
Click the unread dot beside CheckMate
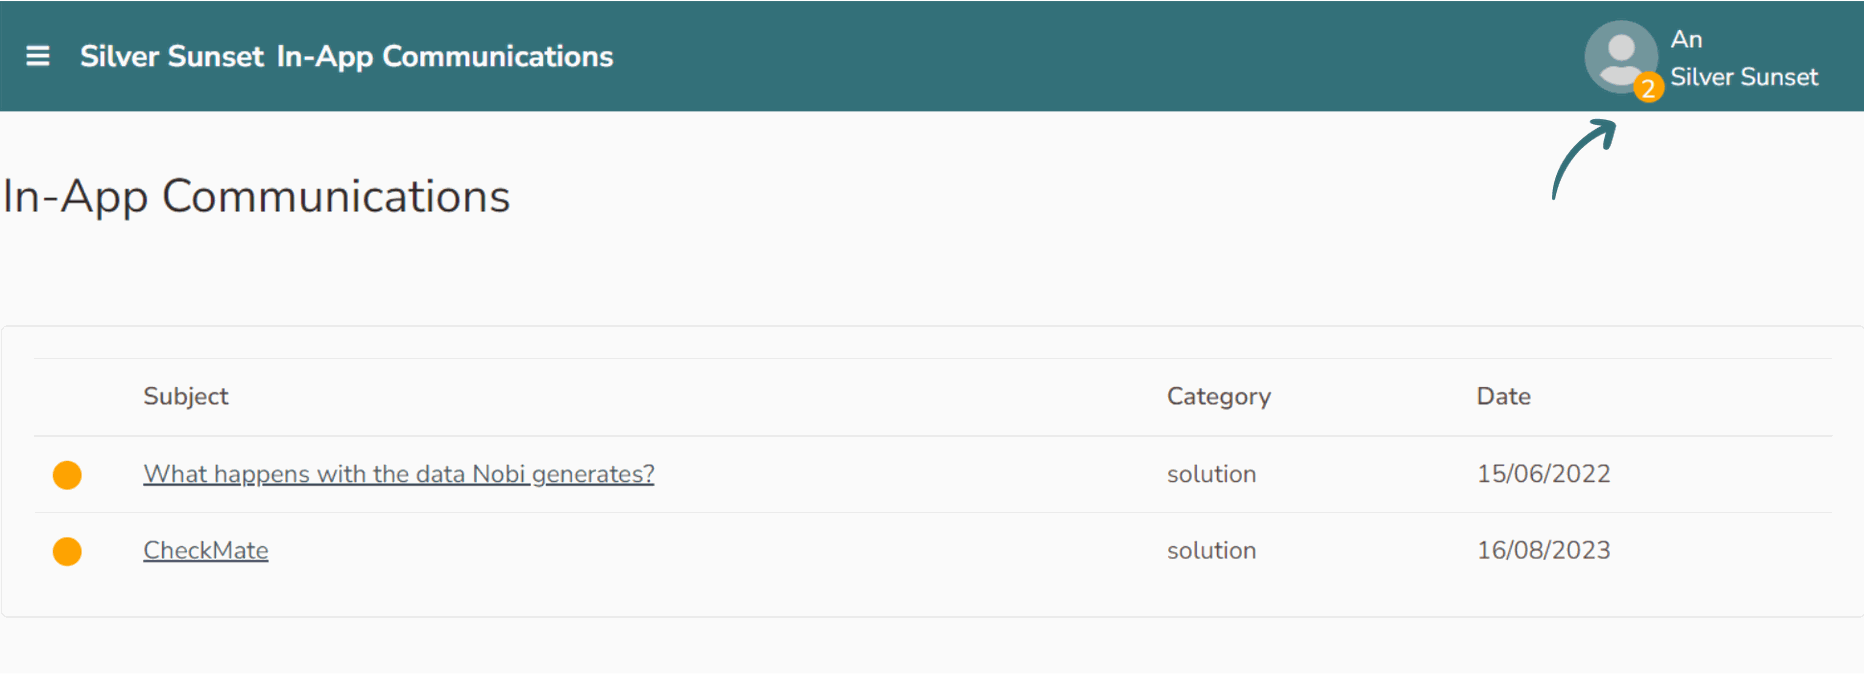coord(67,551)
